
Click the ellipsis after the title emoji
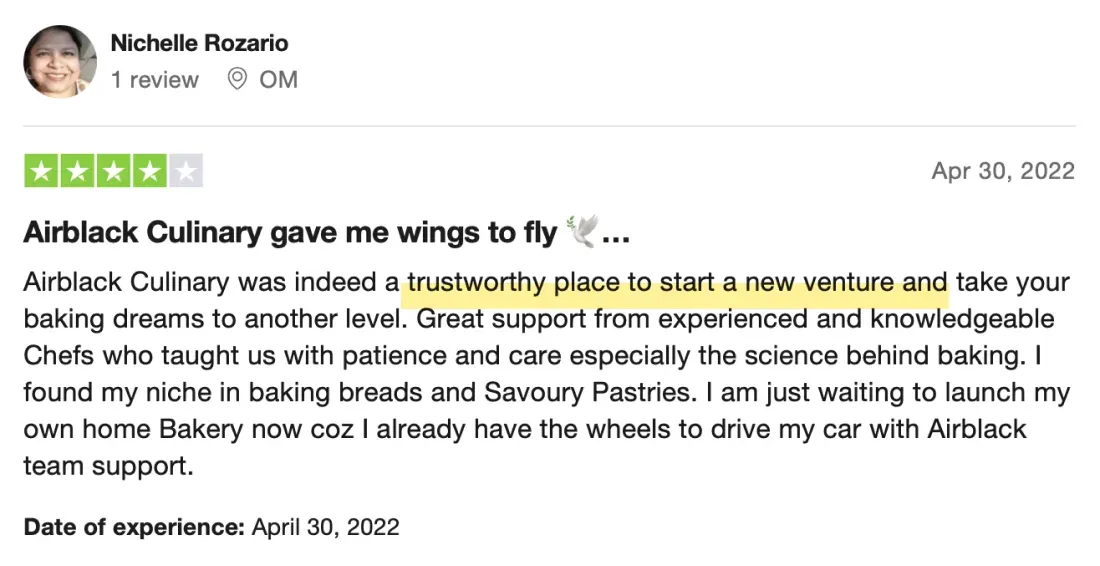616,237
